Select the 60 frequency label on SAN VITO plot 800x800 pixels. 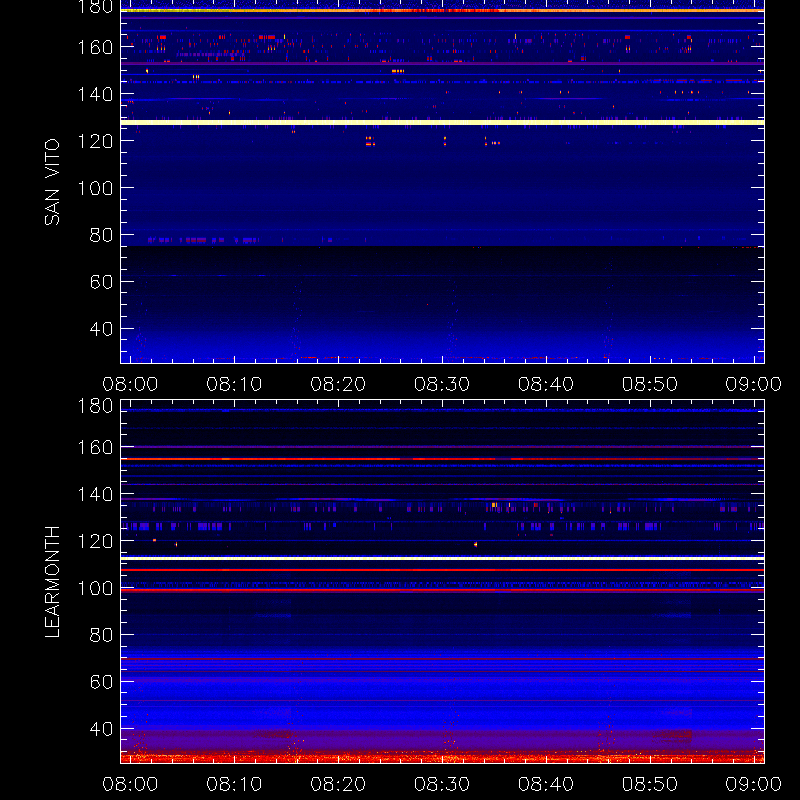click(101, 282)
